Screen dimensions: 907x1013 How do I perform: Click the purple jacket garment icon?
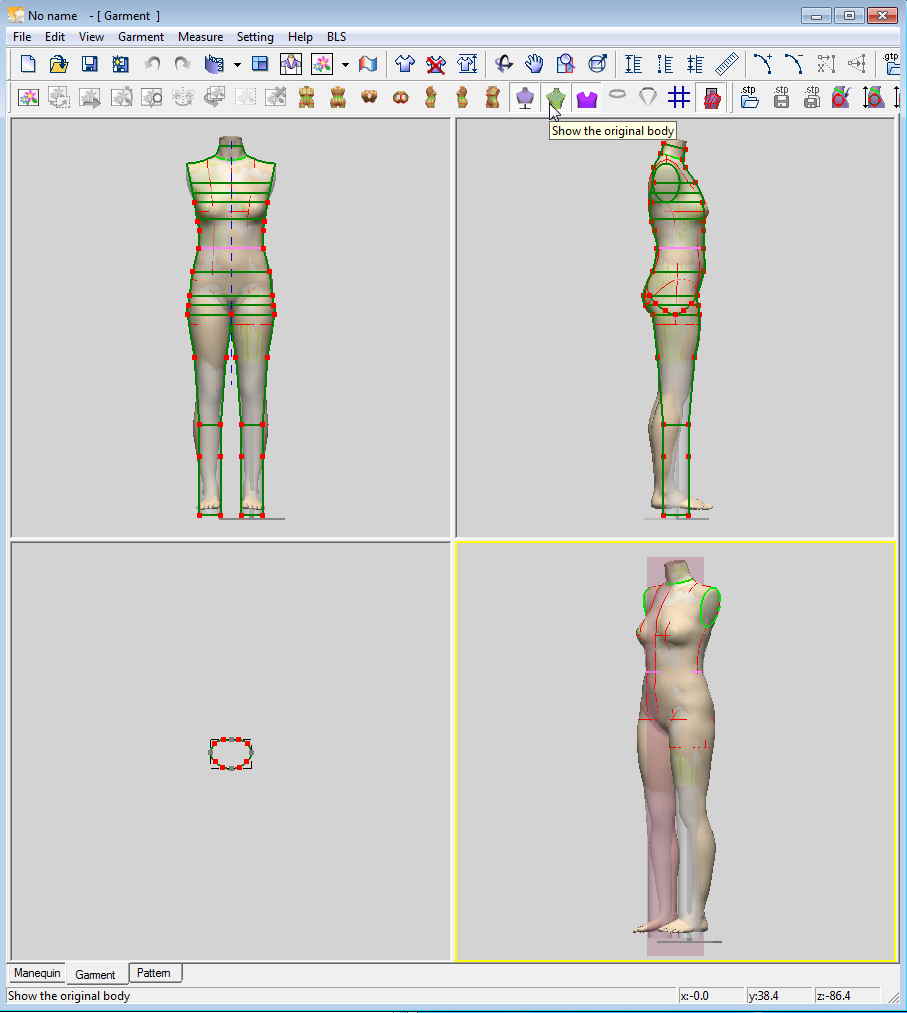tap(291, 63)
